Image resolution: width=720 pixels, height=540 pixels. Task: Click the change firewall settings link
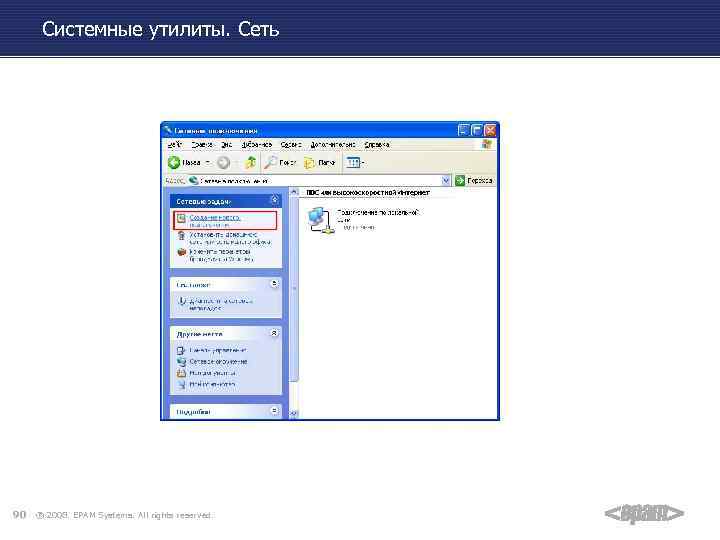coord(221,255)
